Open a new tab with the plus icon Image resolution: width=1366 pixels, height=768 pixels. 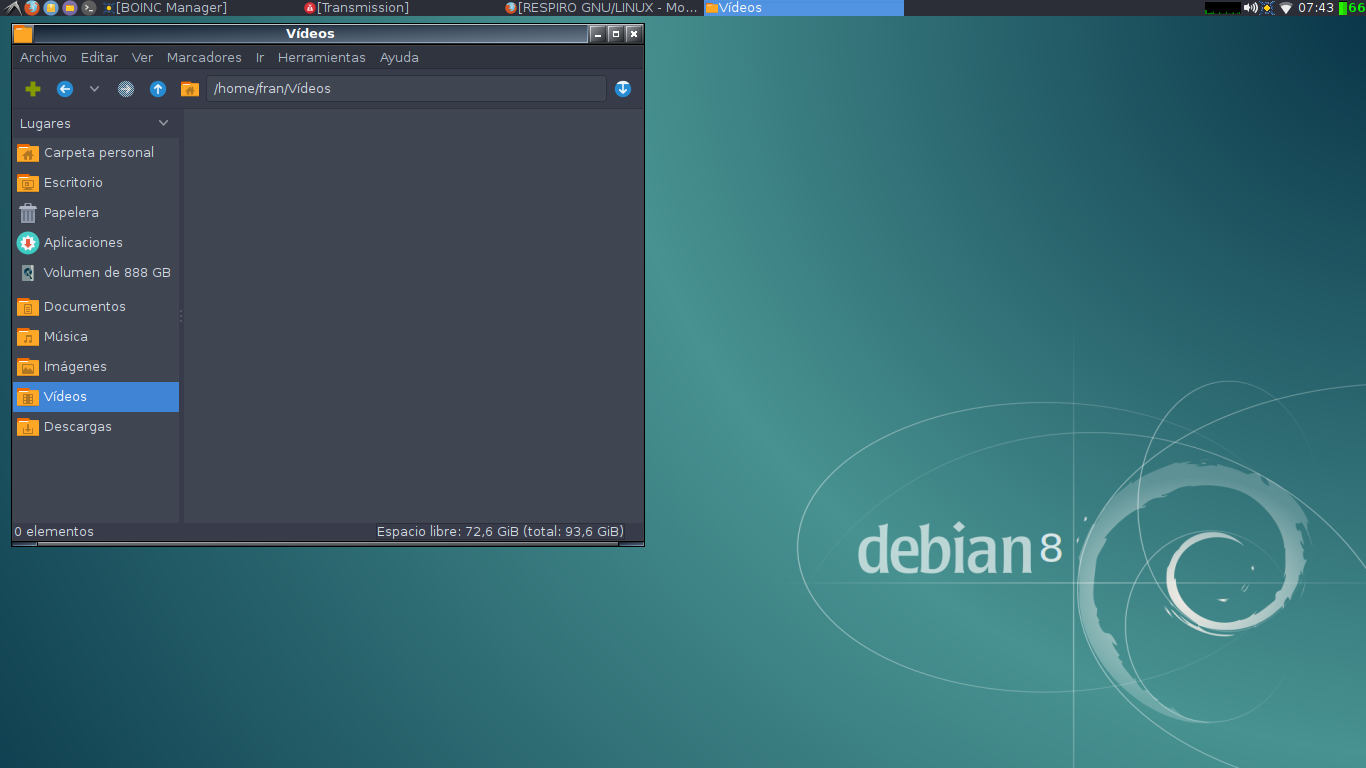pyautogui.click(x=32, y=88)
